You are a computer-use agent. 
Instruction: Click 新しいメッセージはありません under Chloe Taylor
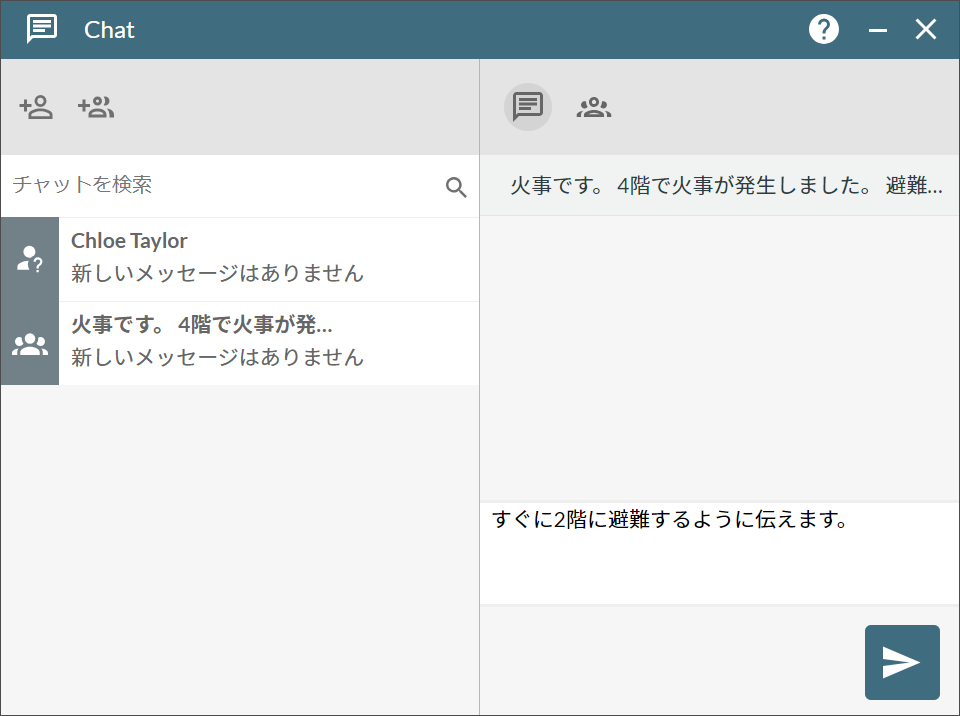point(217,273)
